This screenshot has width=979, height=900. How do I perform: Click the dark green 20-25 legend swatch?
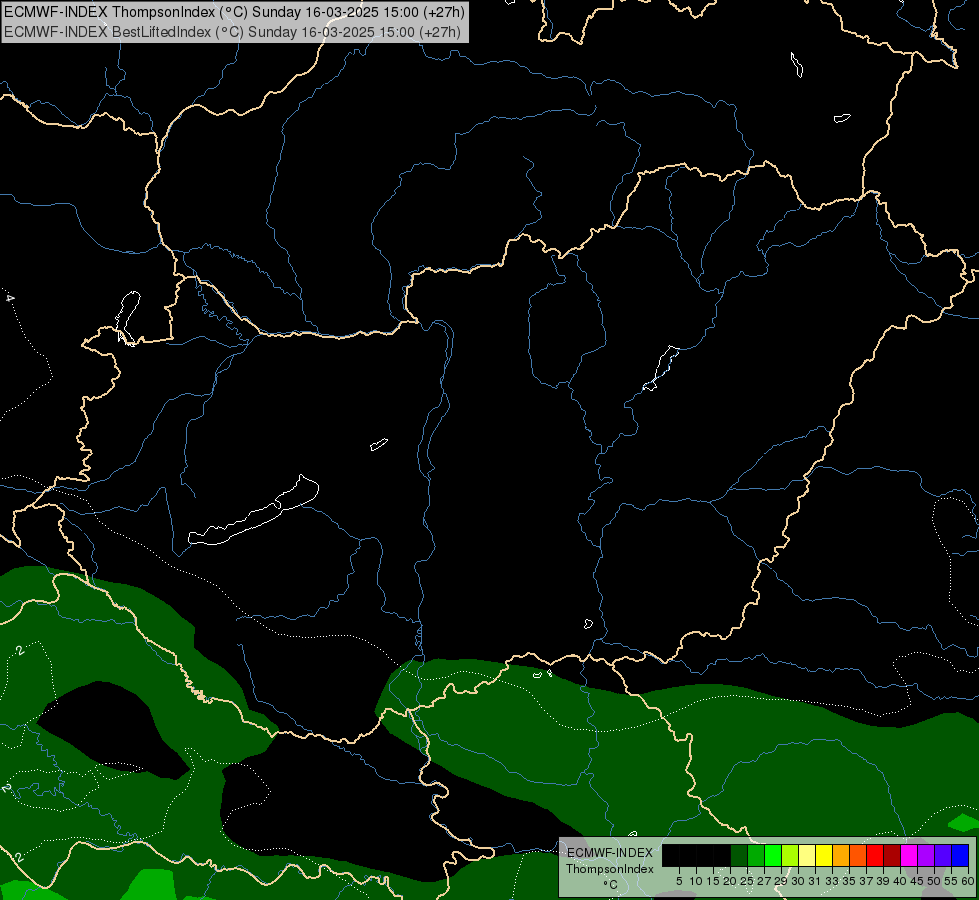coord(739,855)
